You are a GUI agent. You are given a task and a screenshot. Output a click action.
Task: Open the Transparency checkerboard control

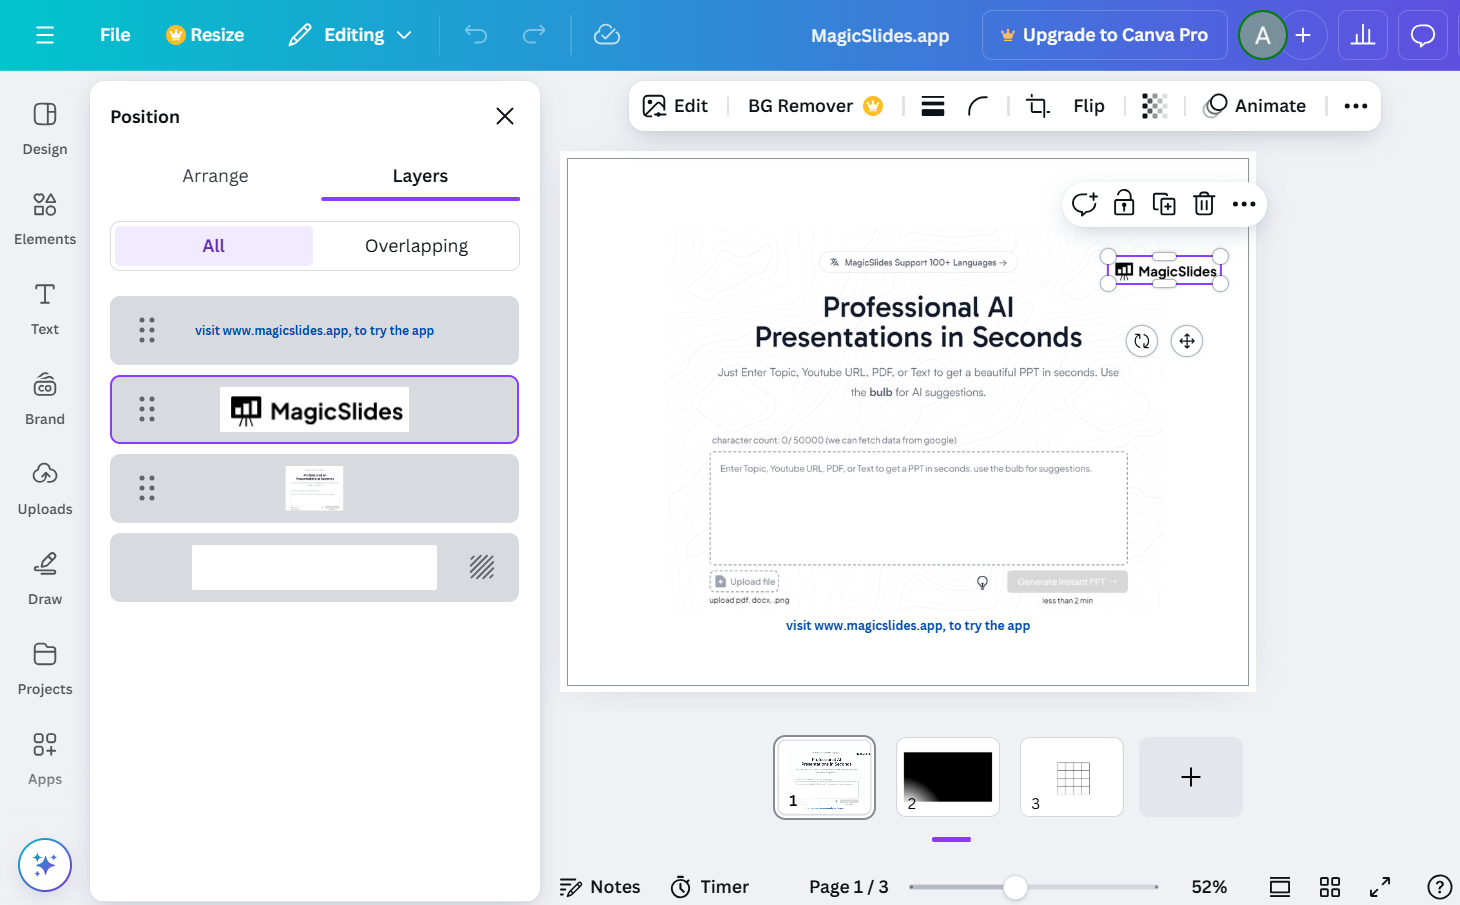[x=1155, y=106]
